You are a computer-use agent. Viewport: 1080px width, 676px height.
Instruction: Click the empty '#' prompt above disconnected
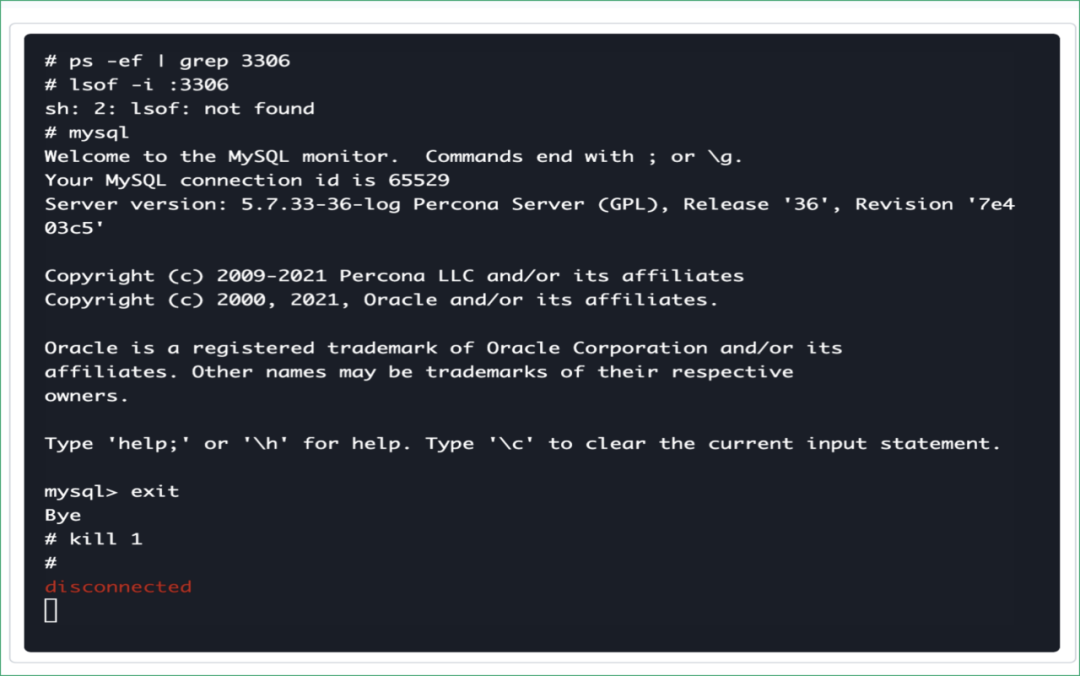click(51, 564)
